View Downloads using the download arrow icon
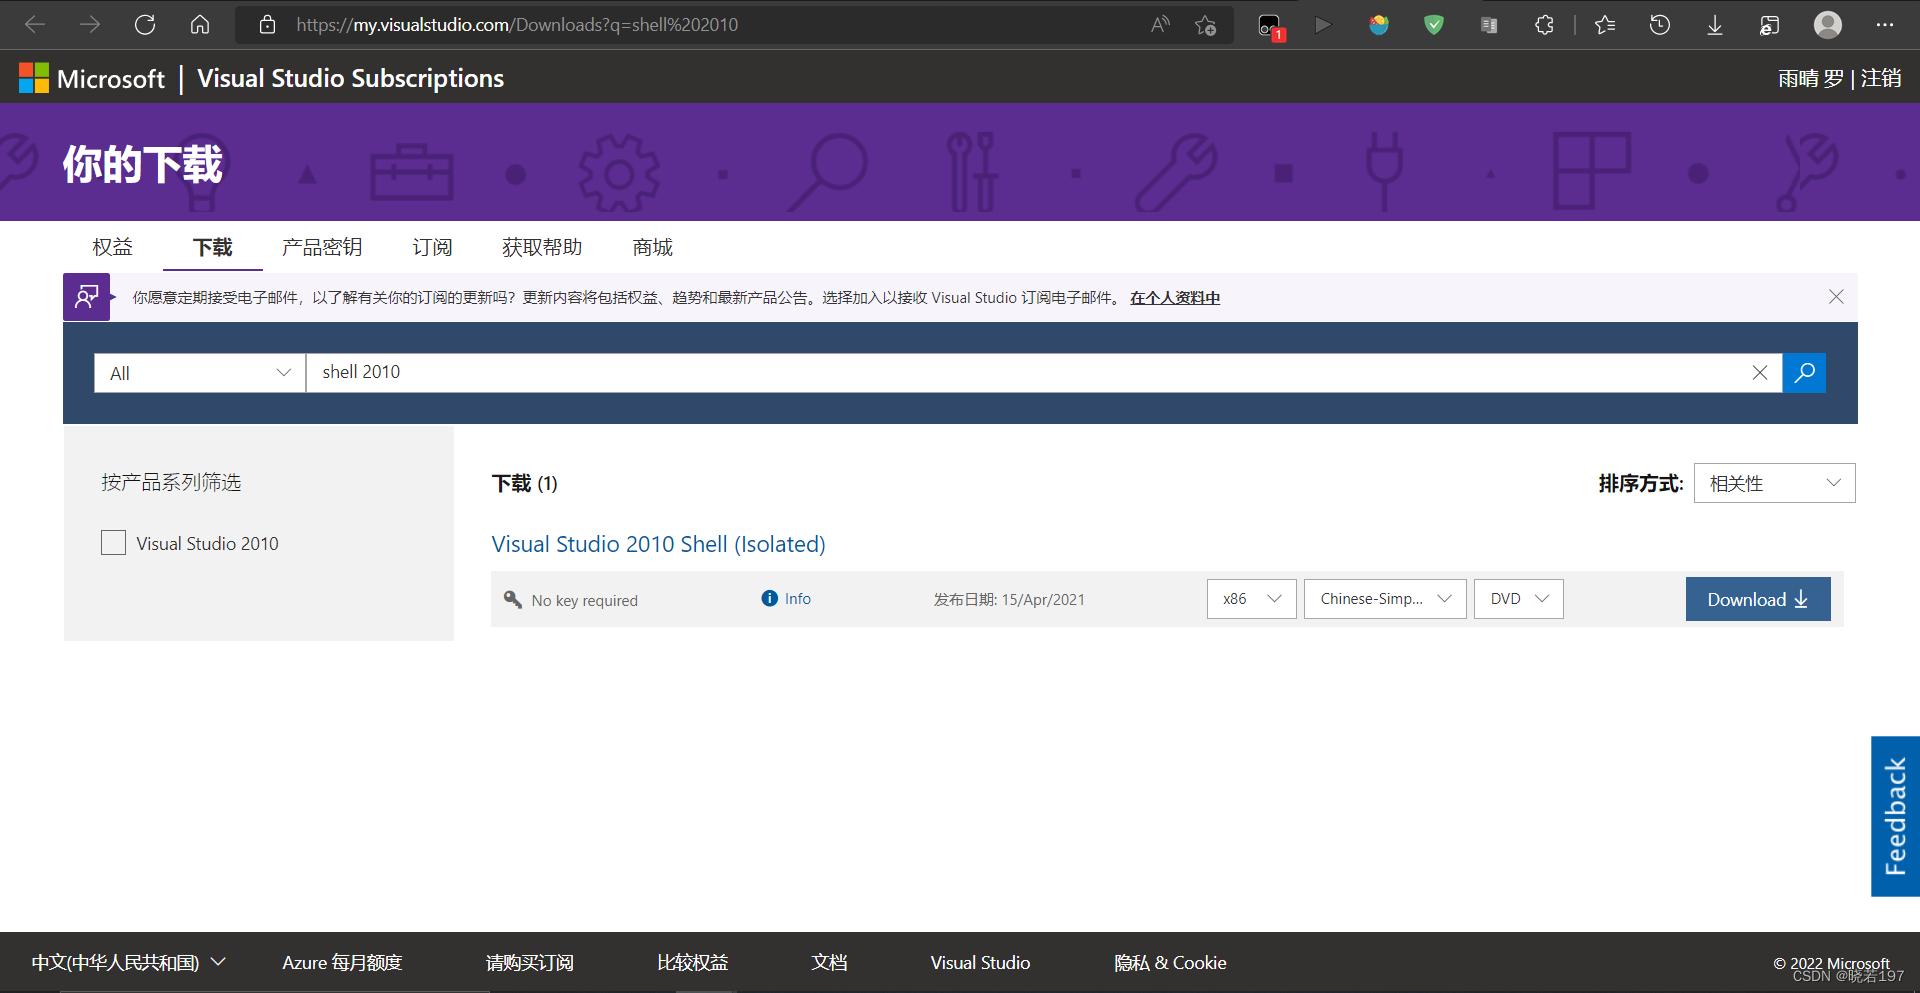Viewport: 1920px width, 993px height. coord(1715,24)
